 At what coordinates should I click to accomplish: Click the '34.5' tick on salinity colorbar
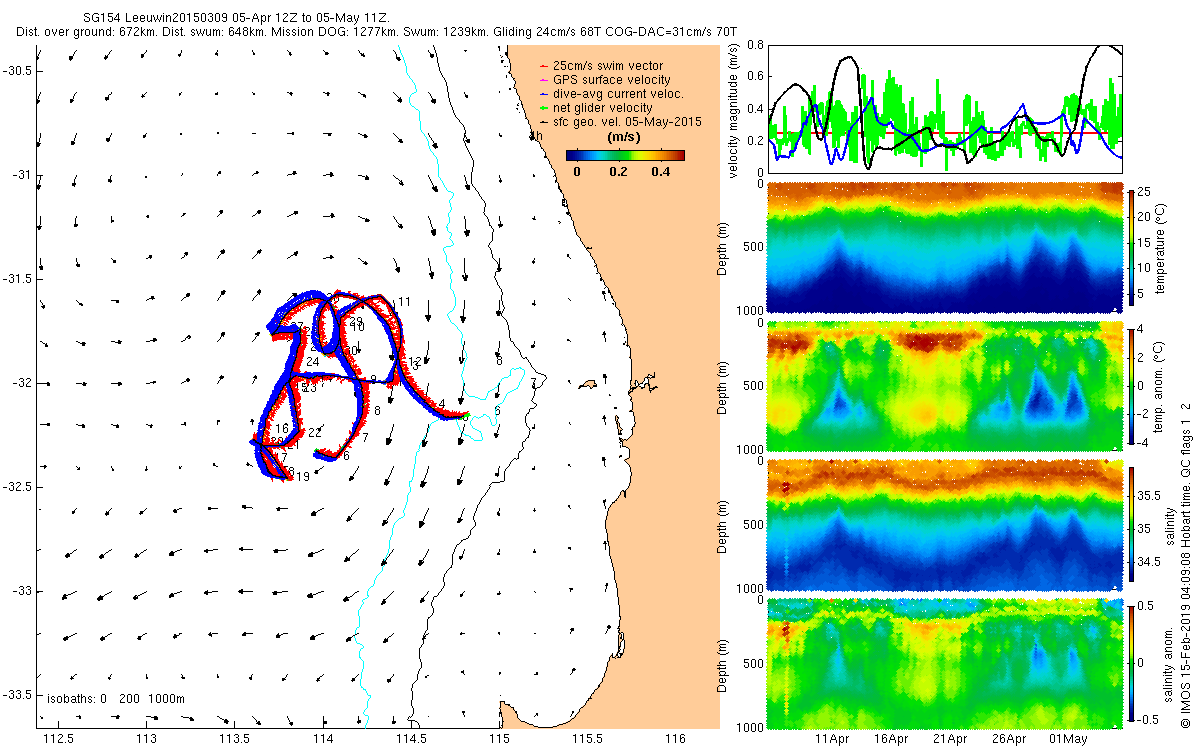click(1150, 563)
